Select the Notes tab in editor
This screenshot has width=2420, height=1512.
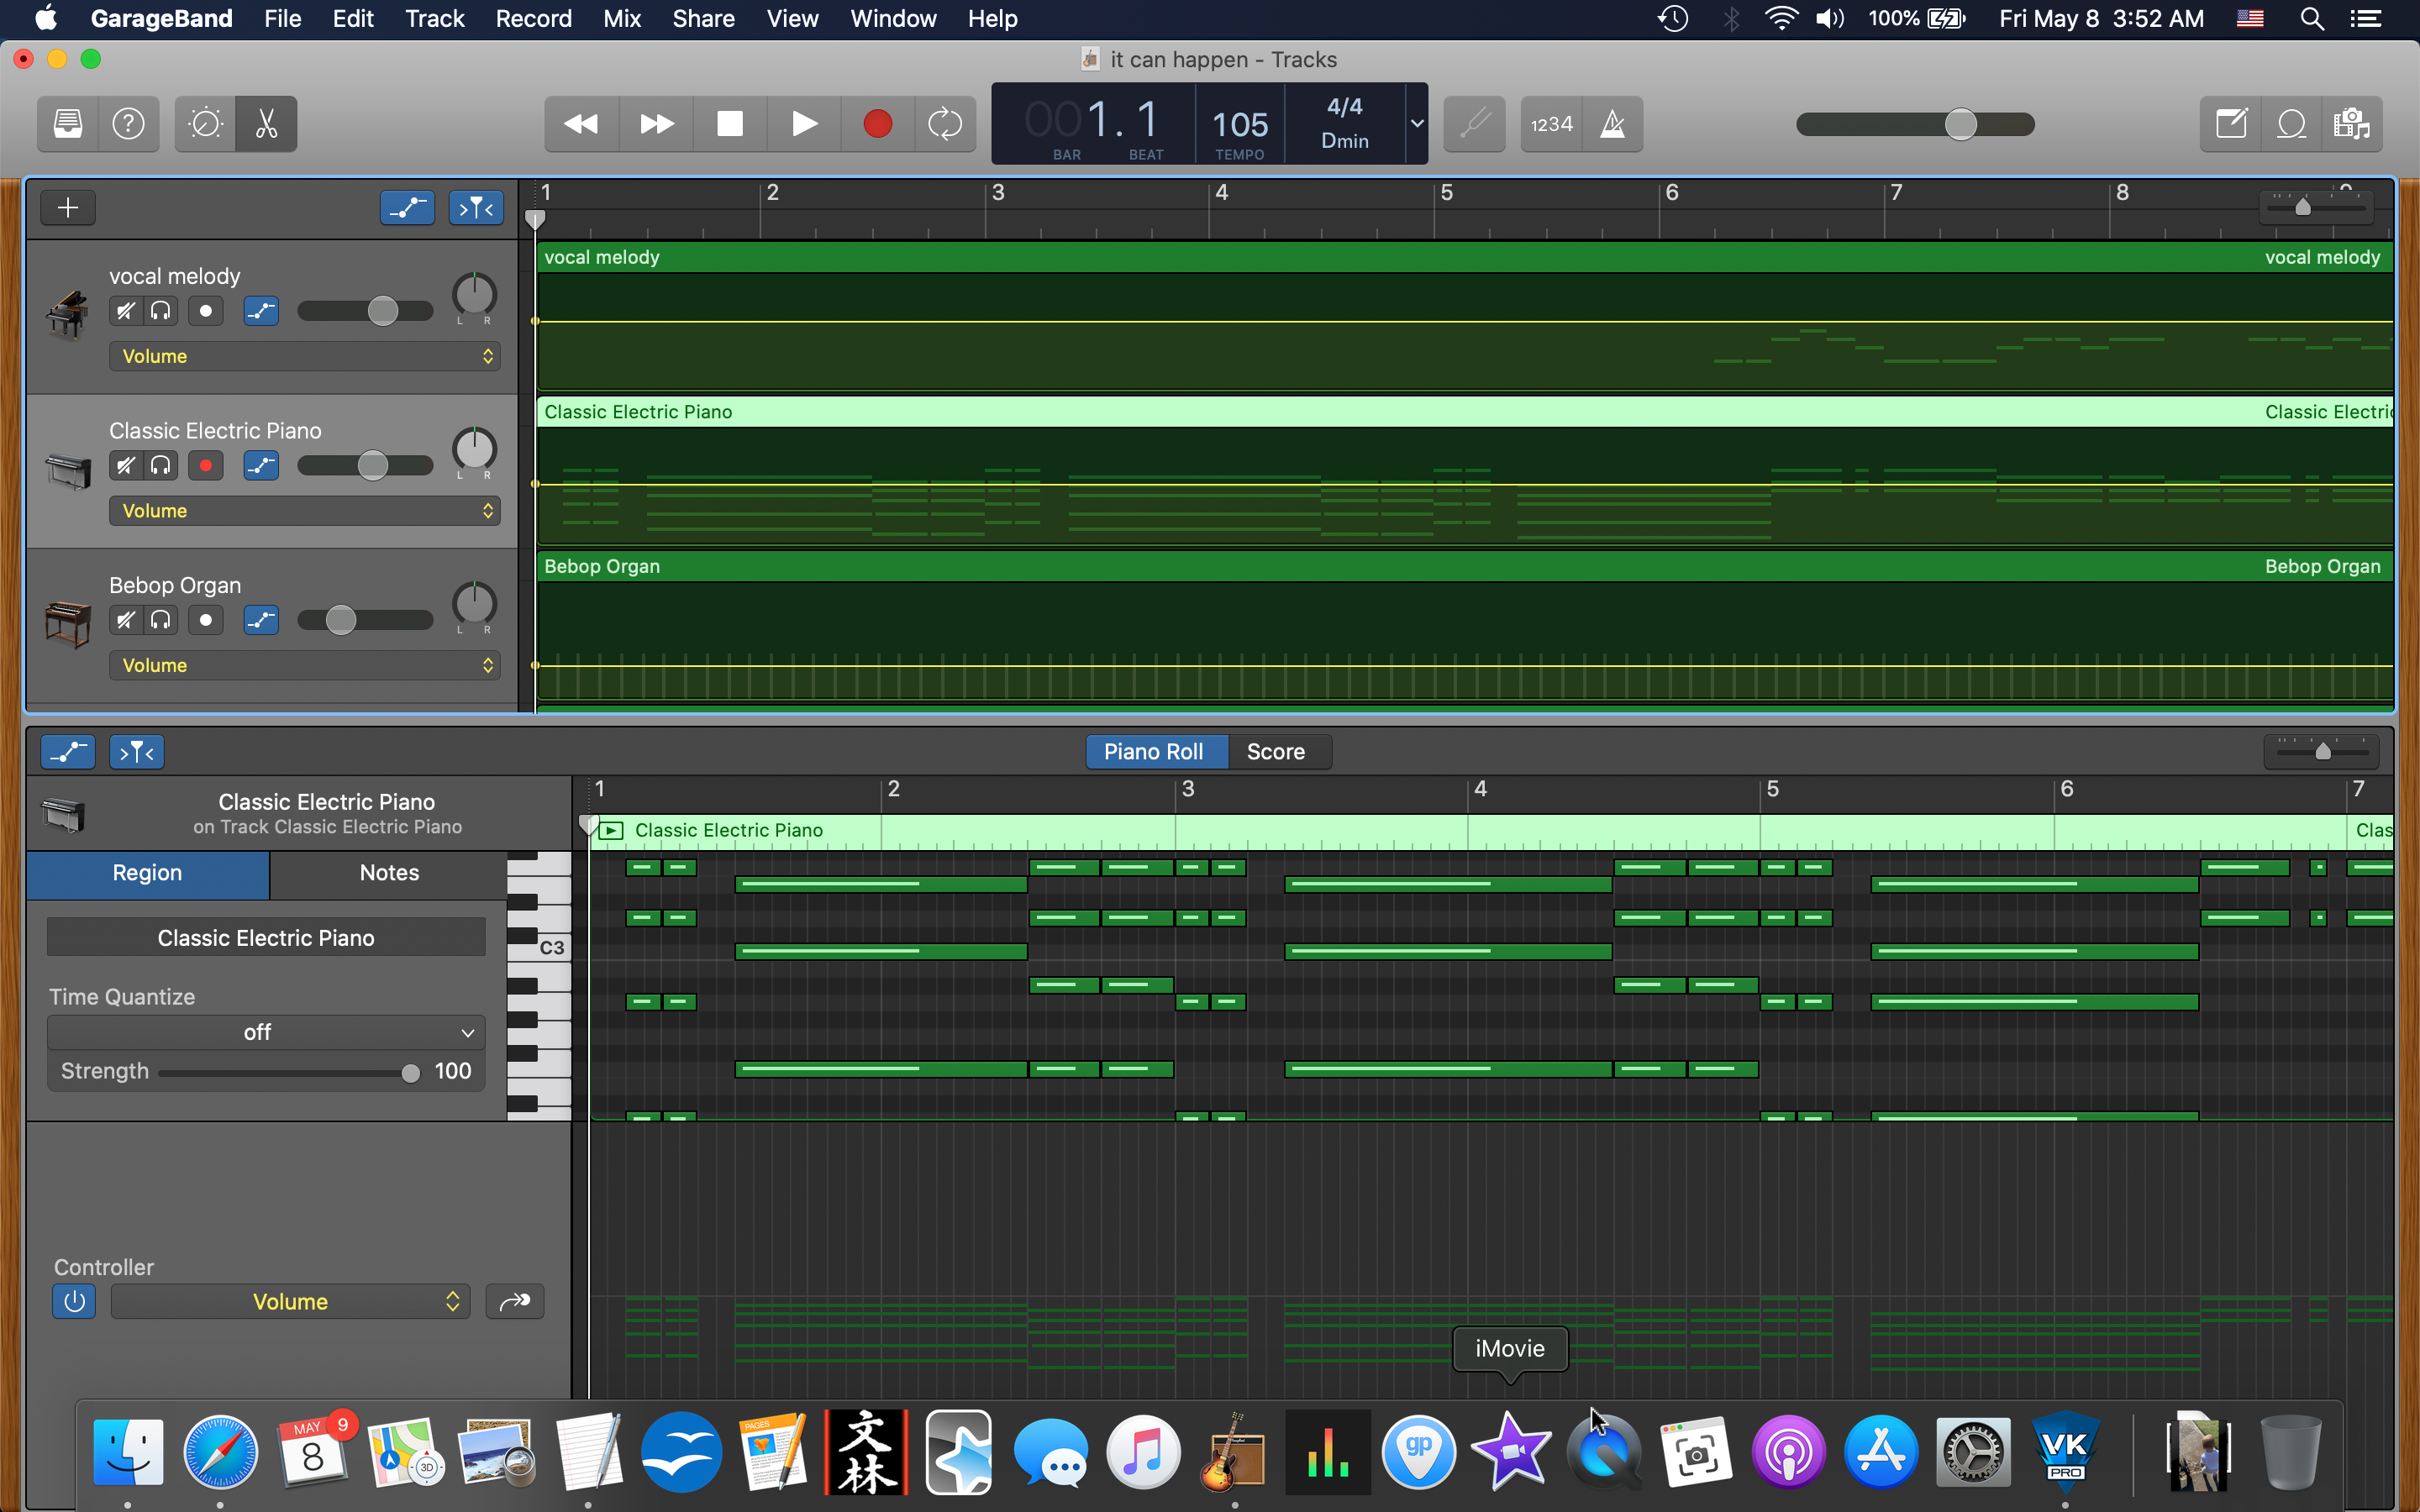389,873
